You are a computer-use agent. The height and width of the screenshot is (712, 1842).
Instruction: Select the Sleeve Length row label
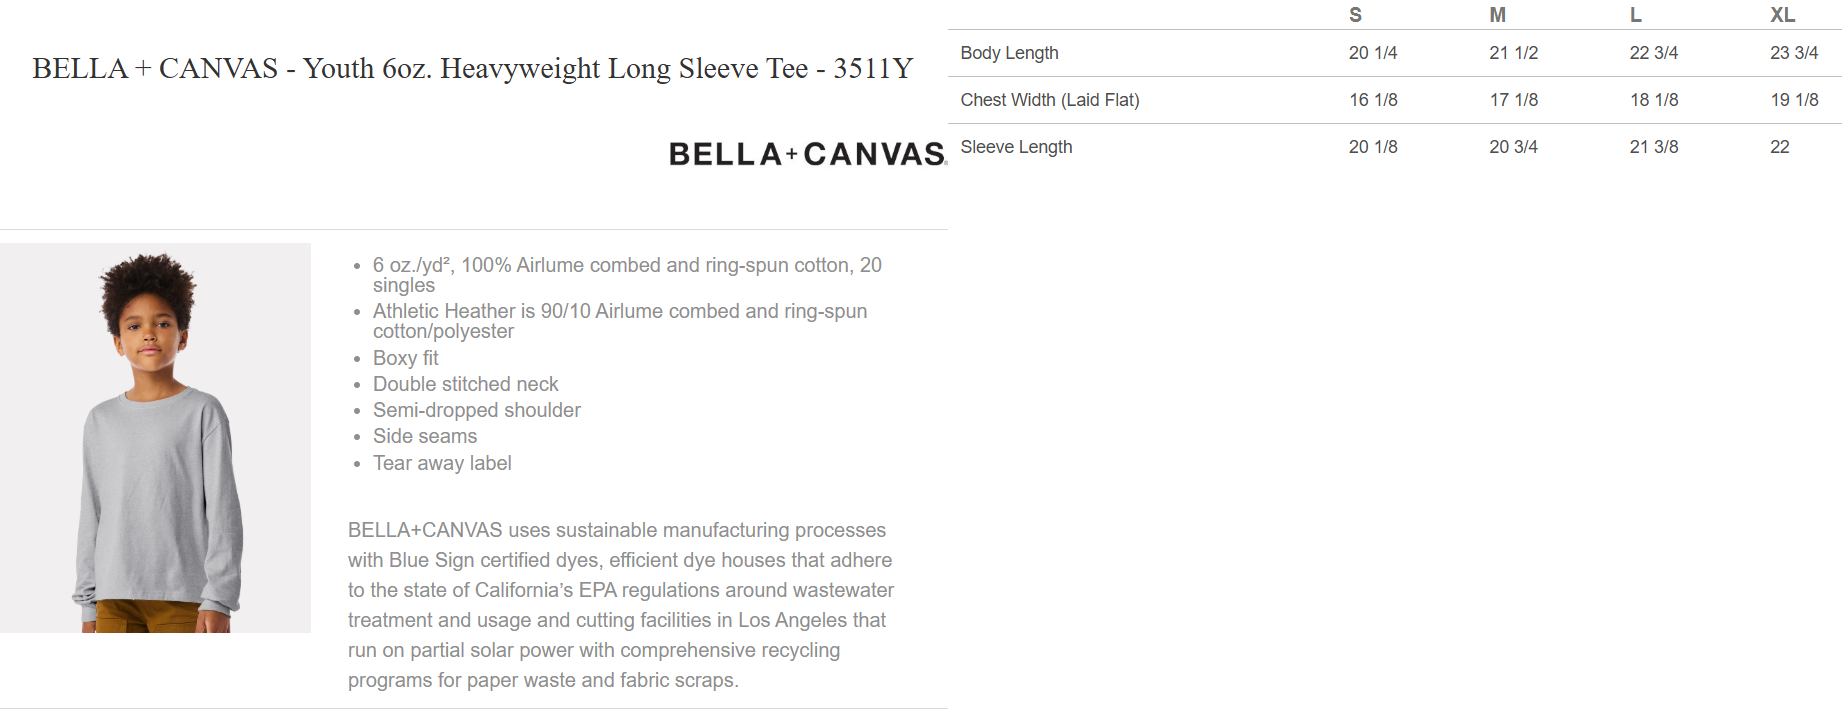coord(1016,147)
